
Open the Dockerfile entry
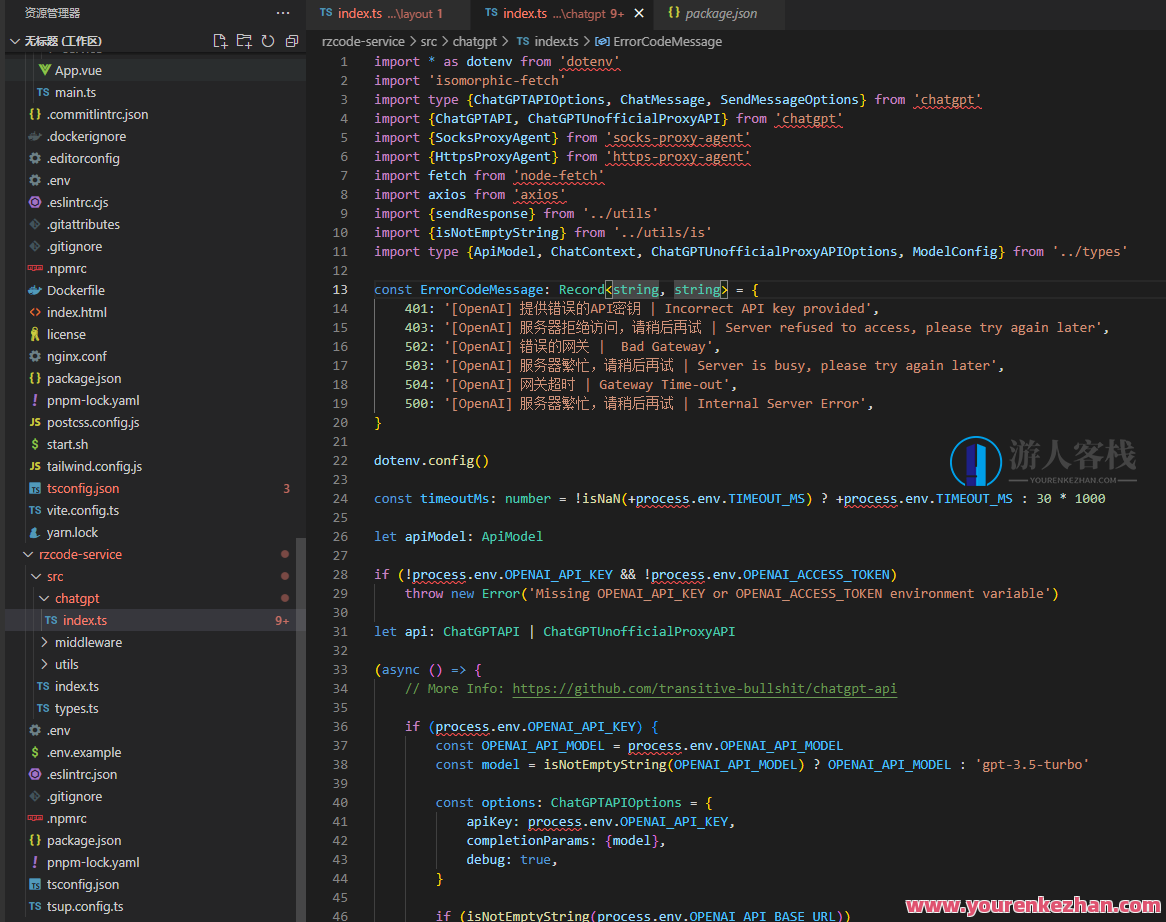pyautogui.click(x=76, y=291)
